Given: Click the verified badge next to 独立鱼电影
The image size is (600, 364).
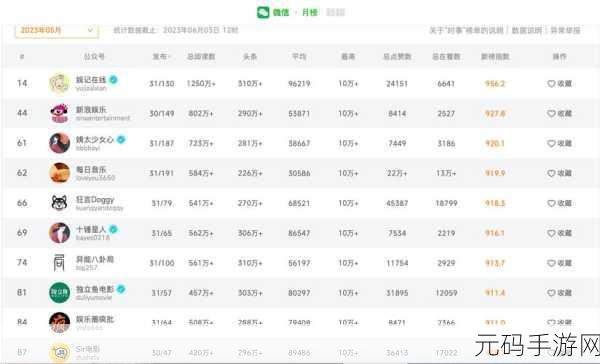Looking at the screenshot, I should pyautogui.click(x=121, y=289).
